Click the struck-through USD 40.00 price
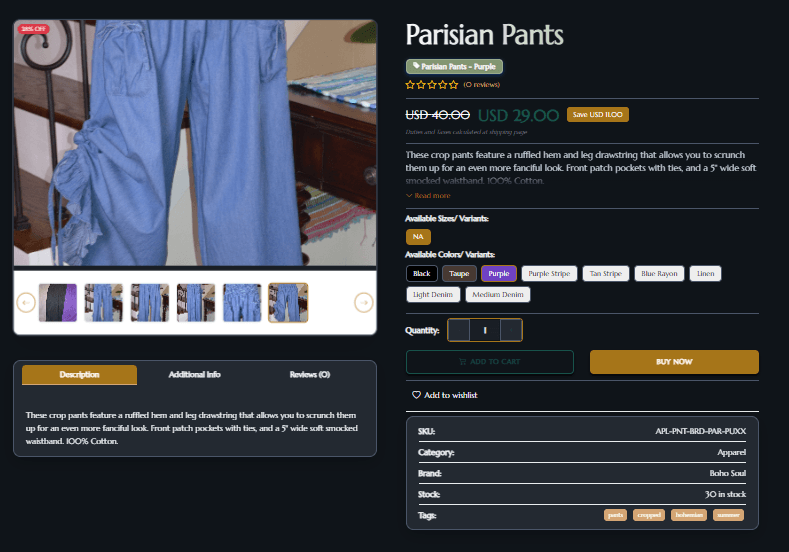The height and width of the screenshot is (552, 789). [438, 115]
